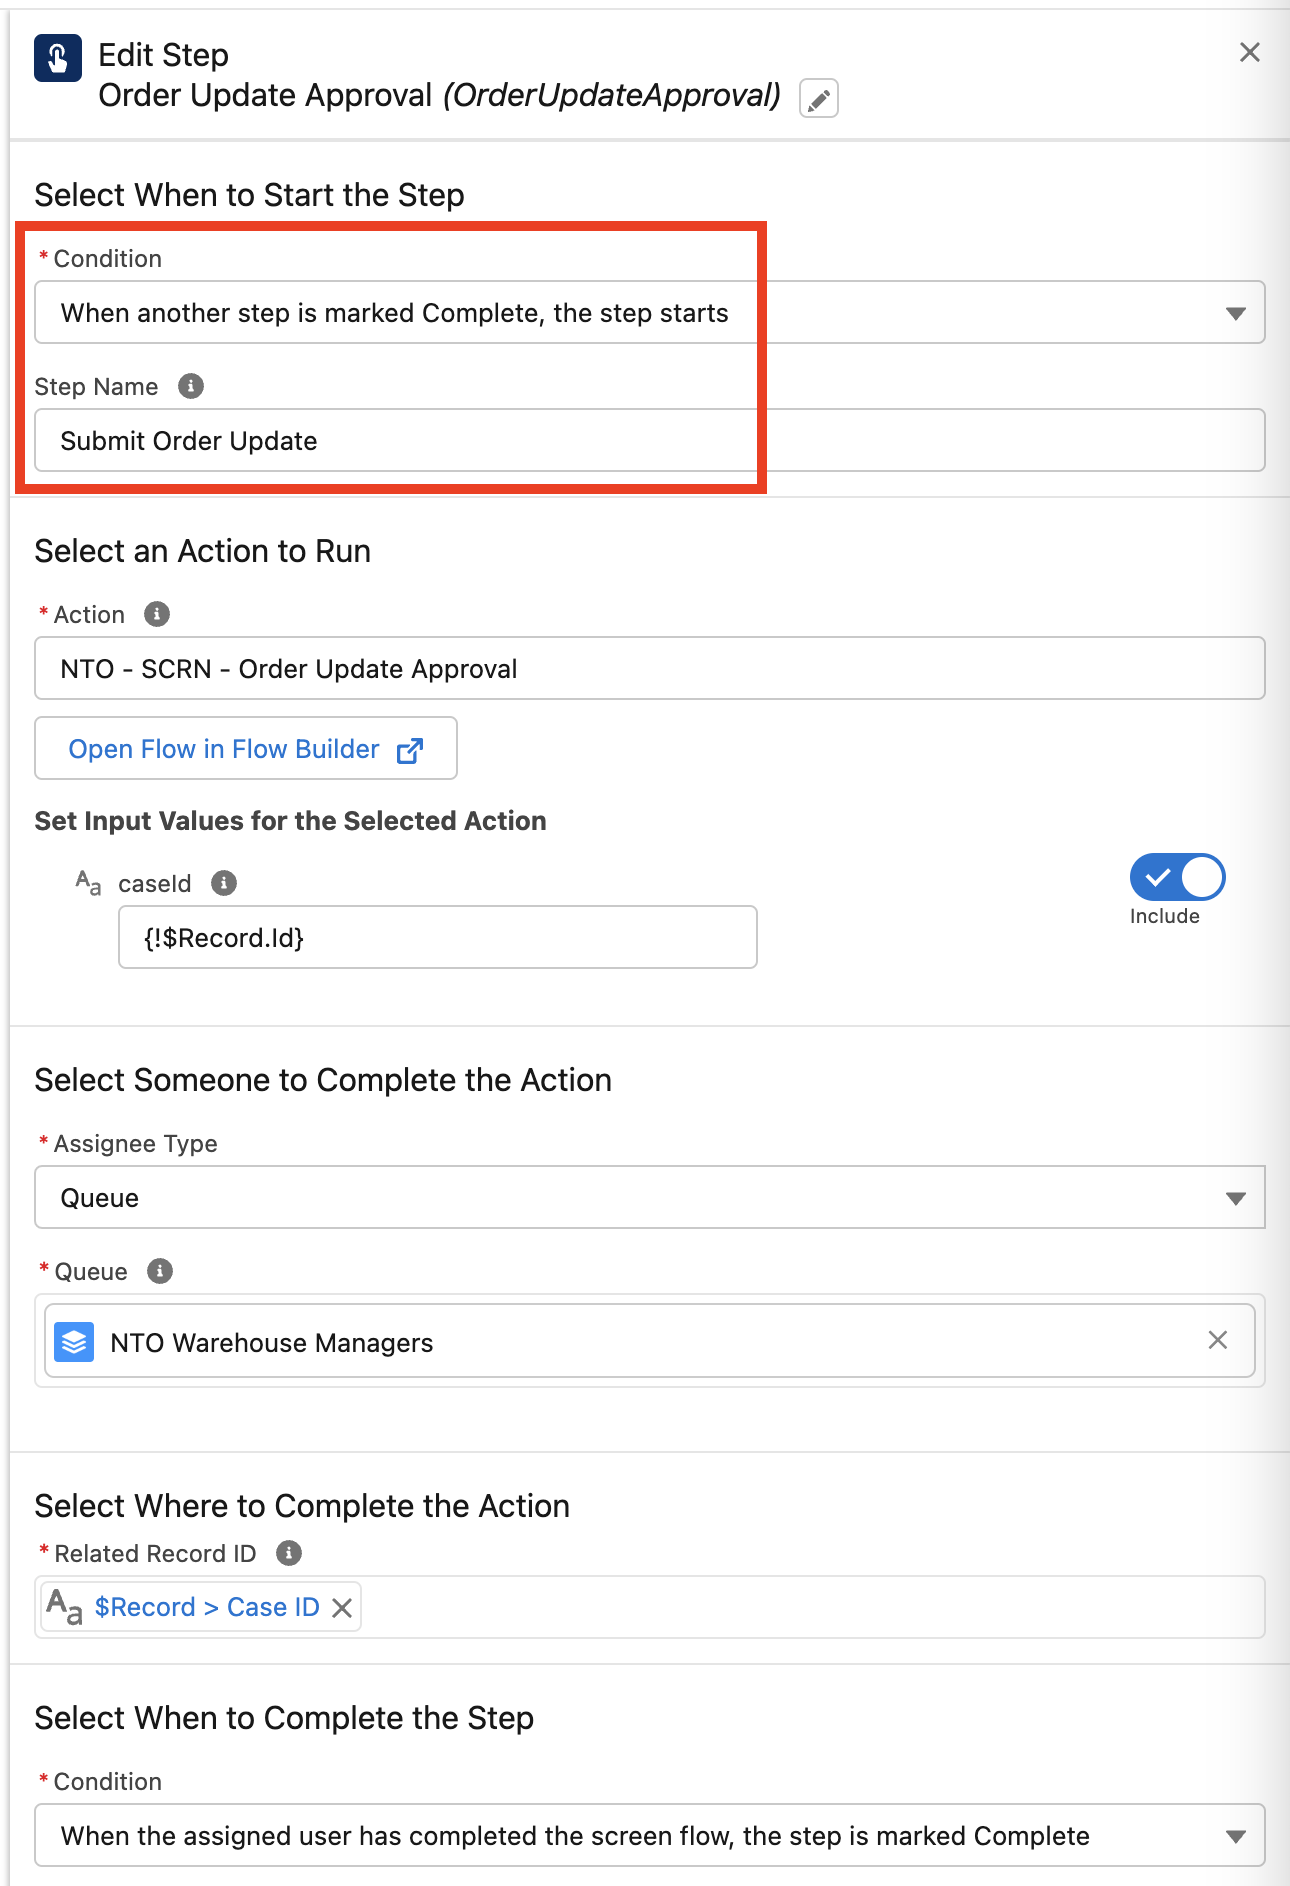The image size is (1290, 1886).
Task: Show info tooltip for caseId
Action: 224,883
